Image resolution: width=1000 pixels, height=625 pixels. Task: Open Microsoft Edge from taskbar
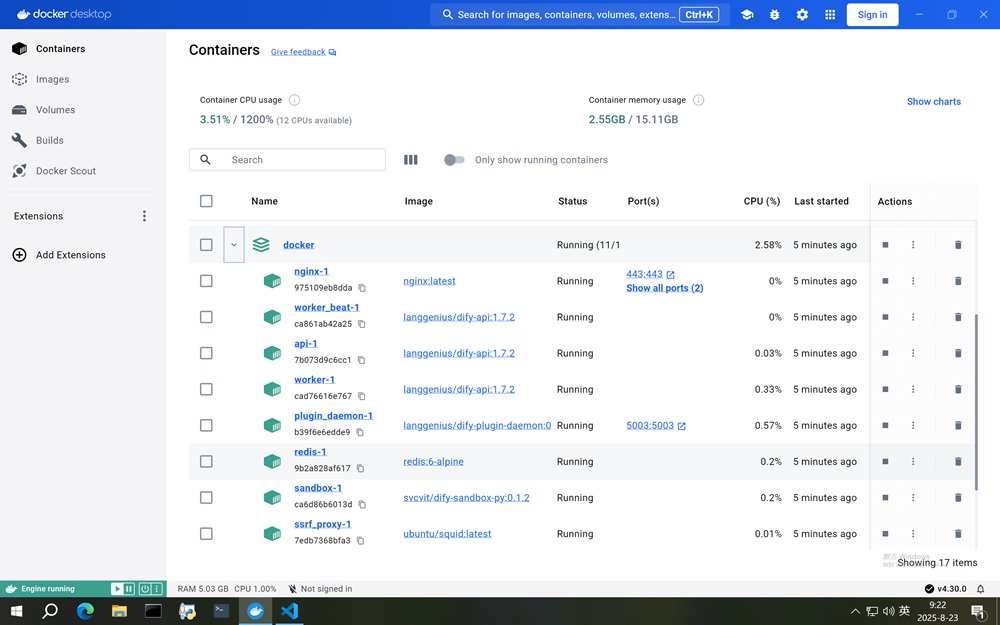coord(85,611)
